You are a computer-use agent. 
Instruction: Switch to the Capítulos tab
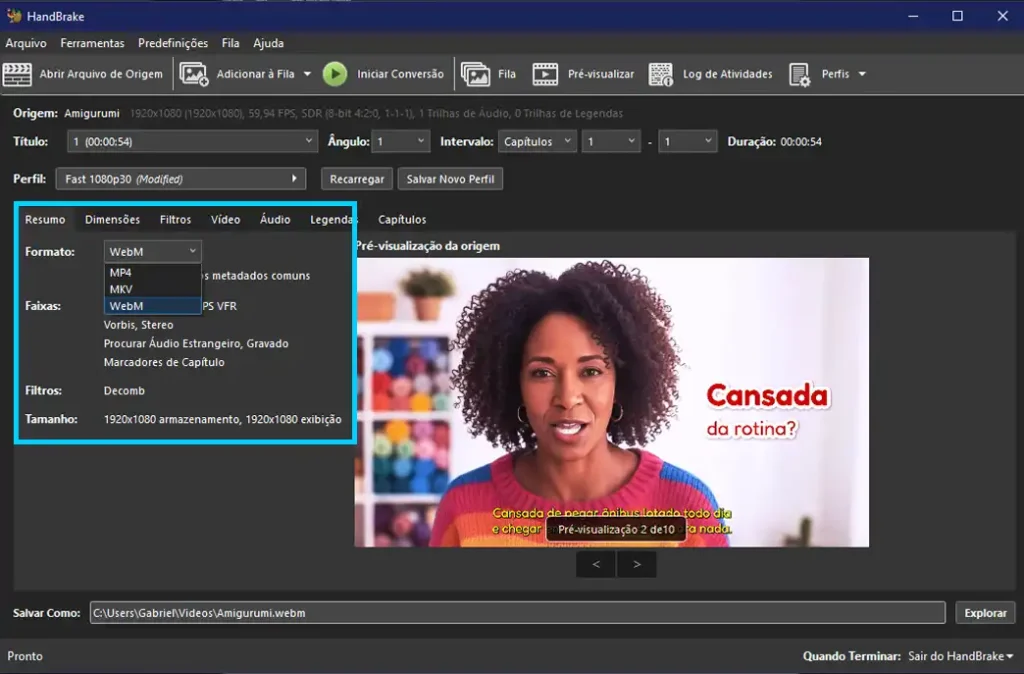(402, 219)
